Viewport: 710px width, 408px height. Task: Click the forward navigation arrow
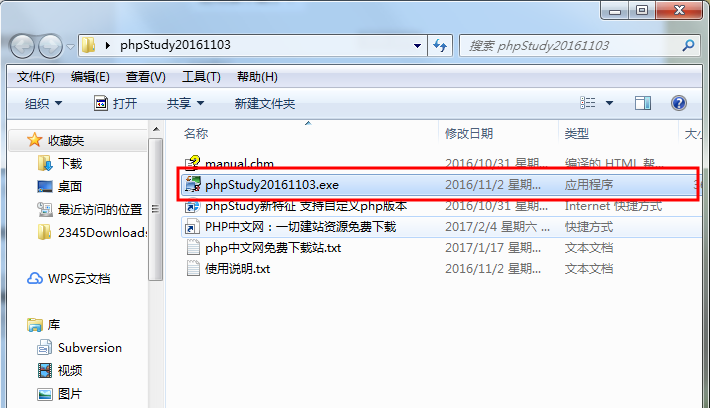50,46
